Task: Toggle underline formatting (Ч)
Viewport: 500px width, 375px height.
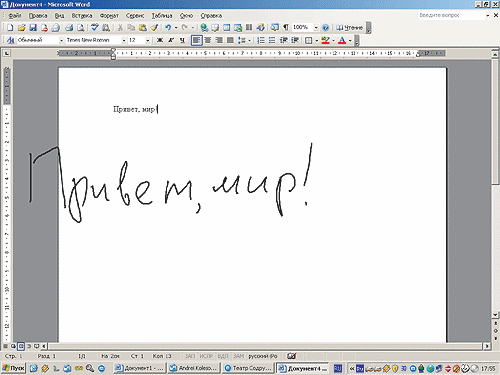Action: point(182,40)
